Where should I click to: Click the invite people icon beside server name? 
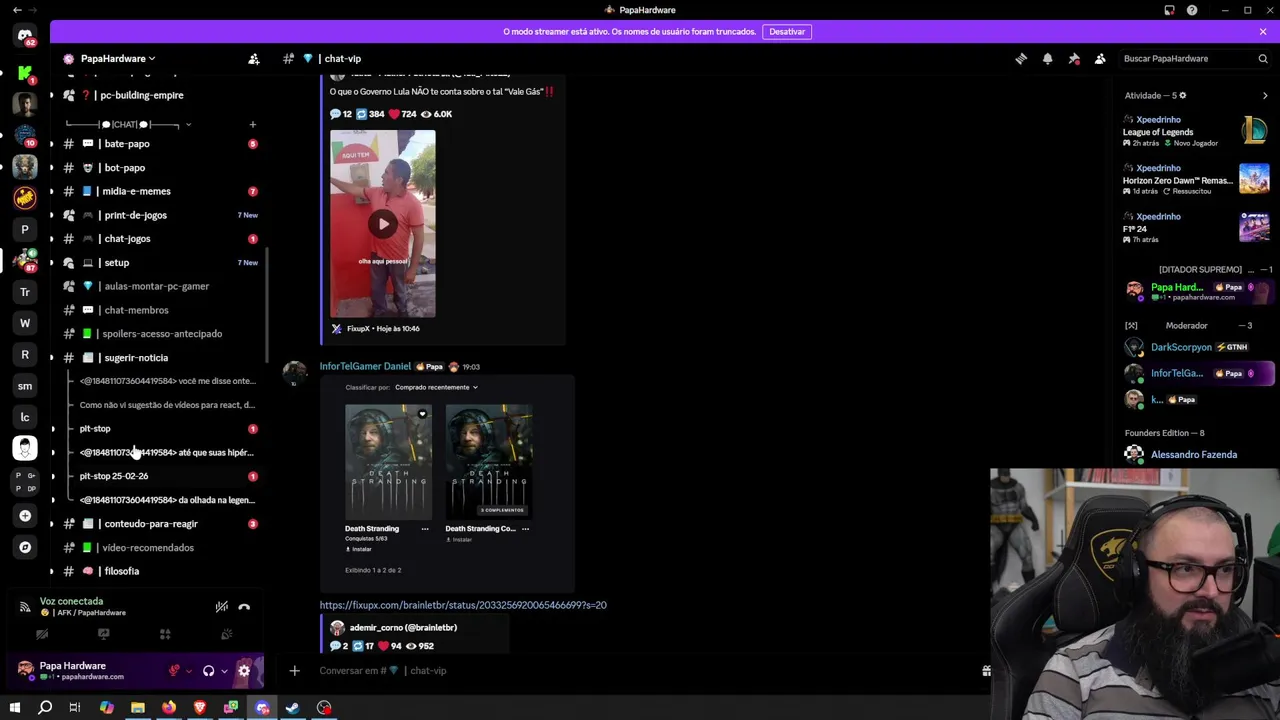[254, 59]
